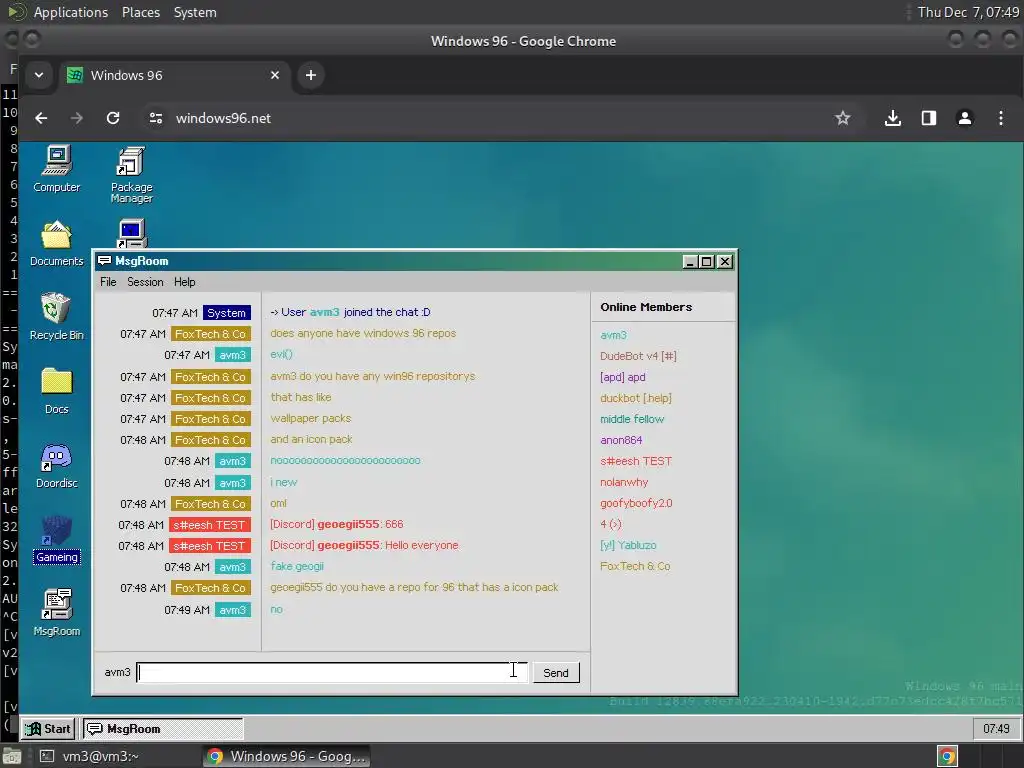Viewport: 1024px width, 768px height.
Task: Open the Applications menu in the top panel
Action: (71, 12)
